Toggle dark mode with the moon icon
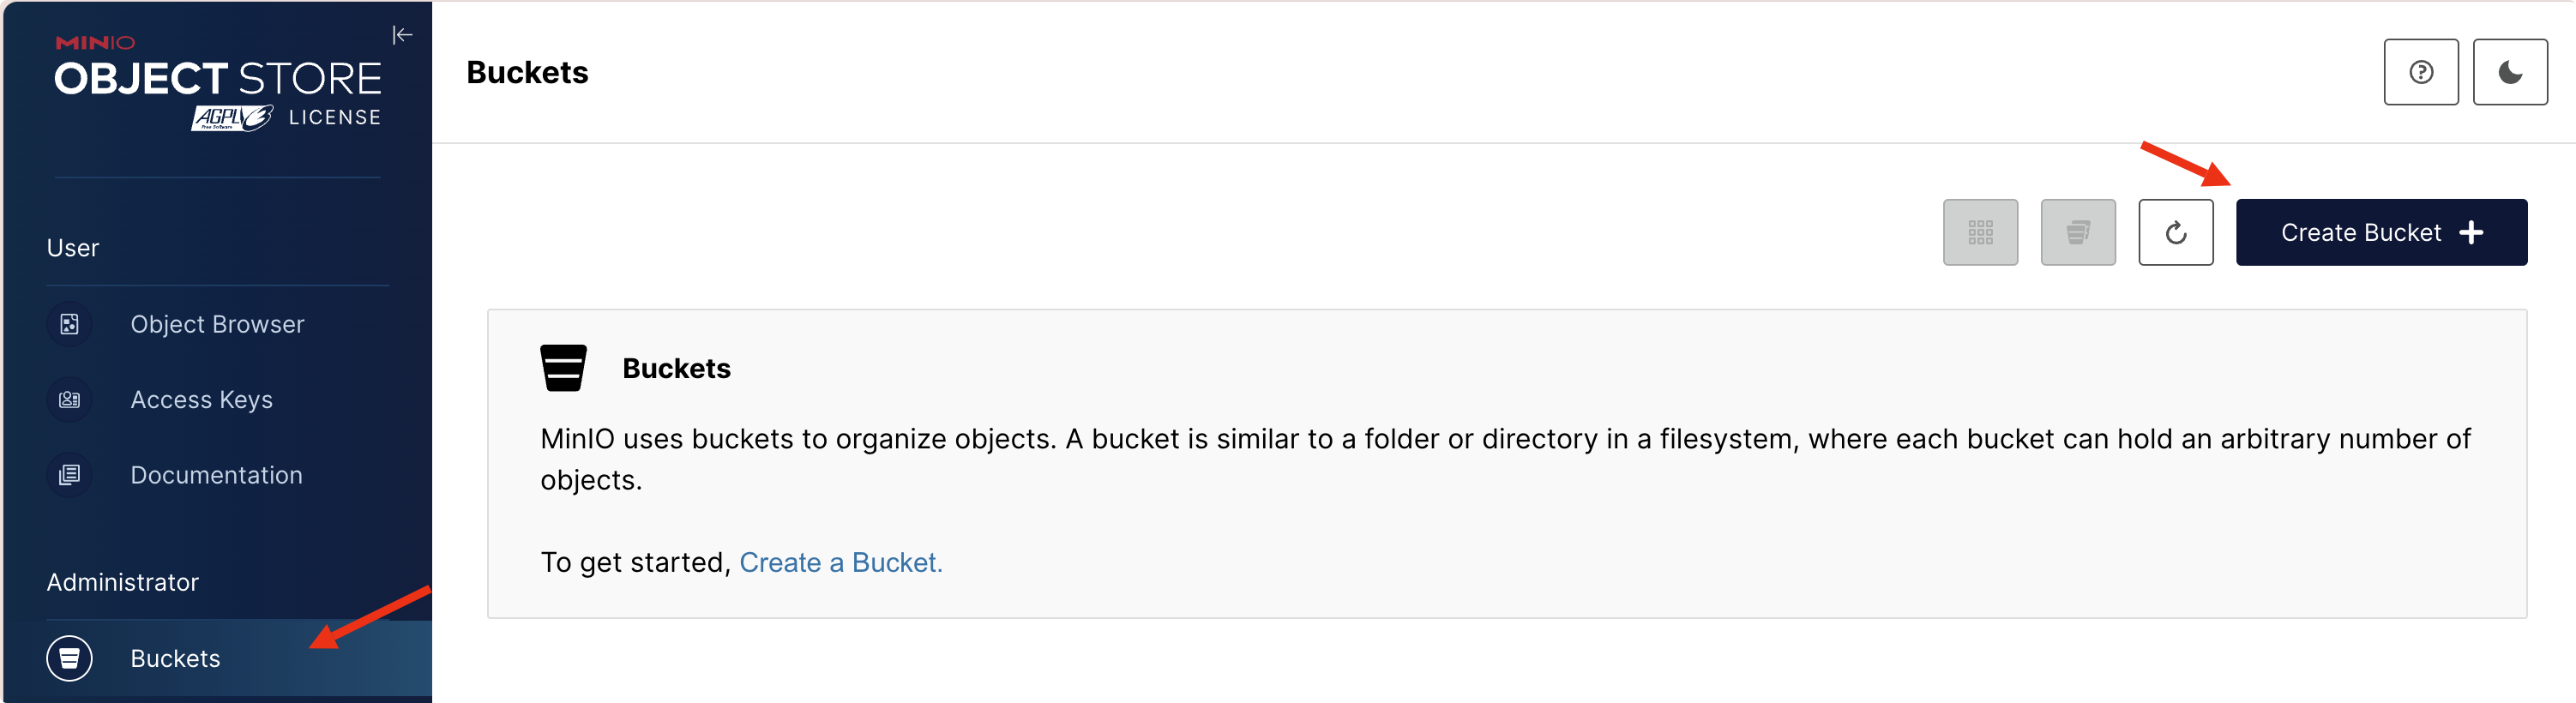Image resolution: width=2576 pixels, height=703 pixels. click(x=2509, y=72)
